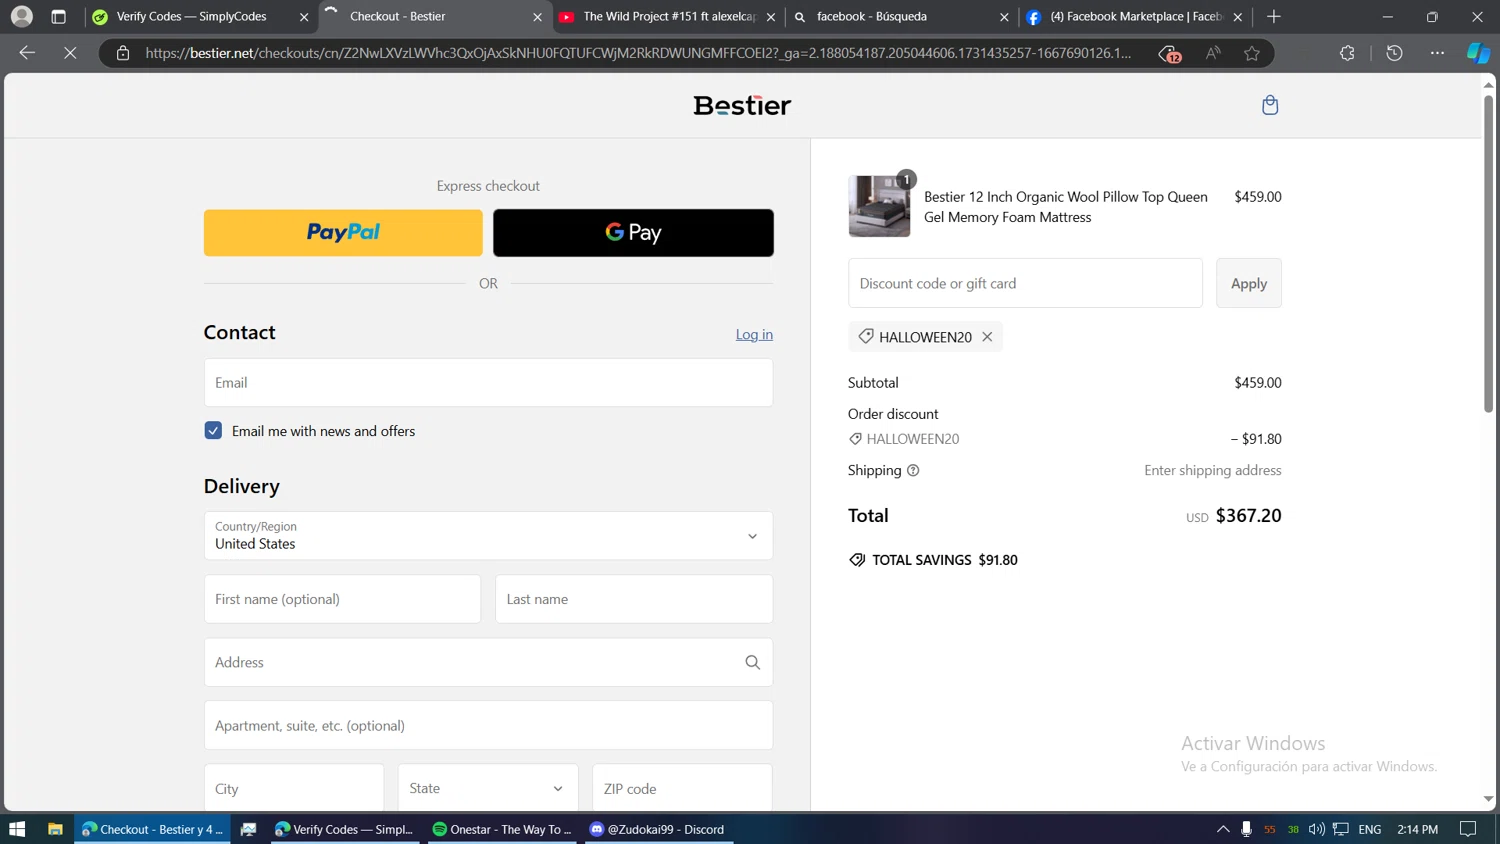Viewport: 1500px width, 844px height.
Task: Click the Bestier logo
Action: (x=742, y=105)
